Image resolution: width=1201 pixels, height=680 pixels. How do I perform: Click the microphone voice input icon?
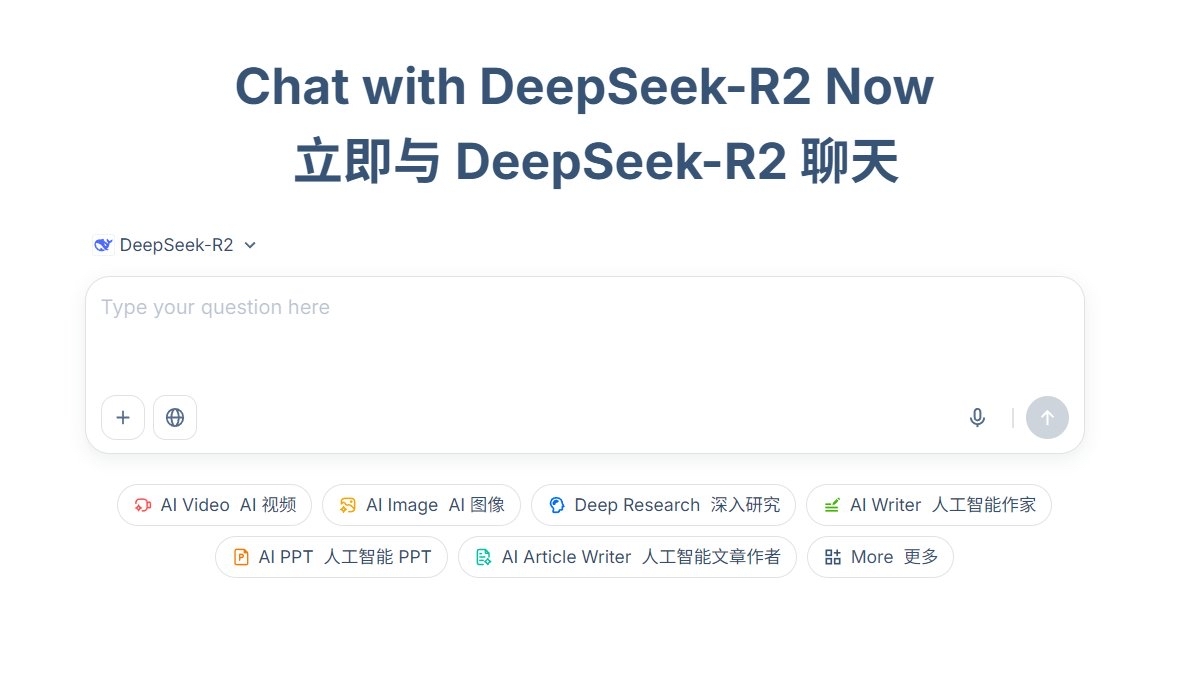point(978,418)
